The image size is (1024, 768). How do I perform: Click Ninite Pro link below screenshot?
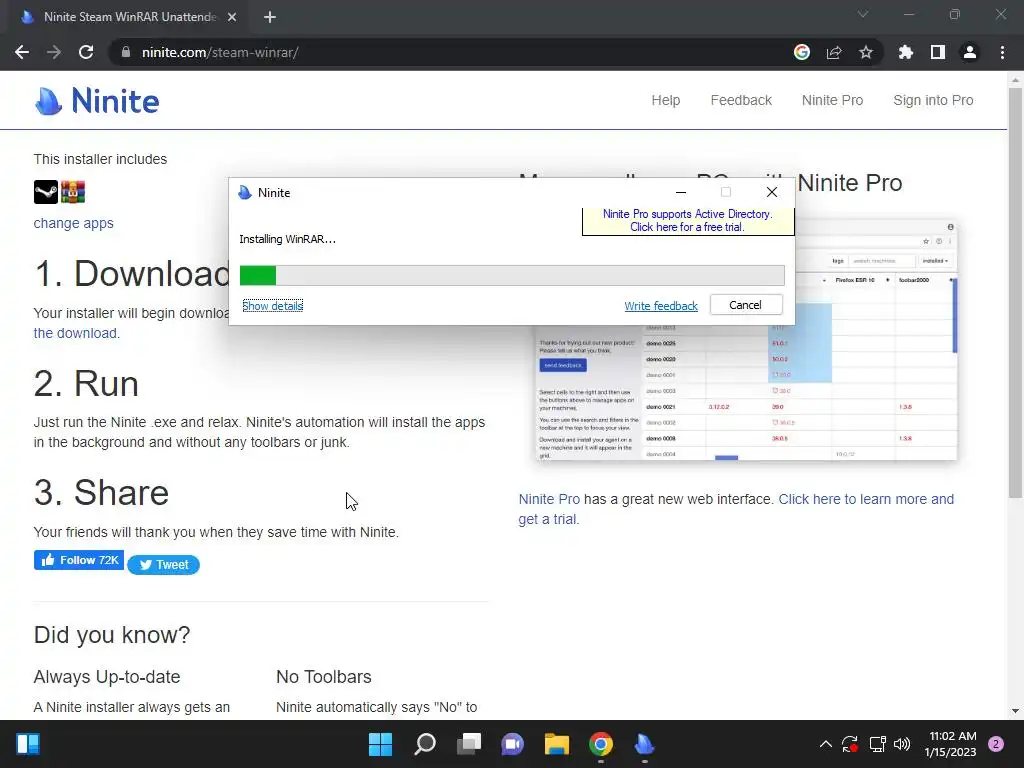[549, 499]
